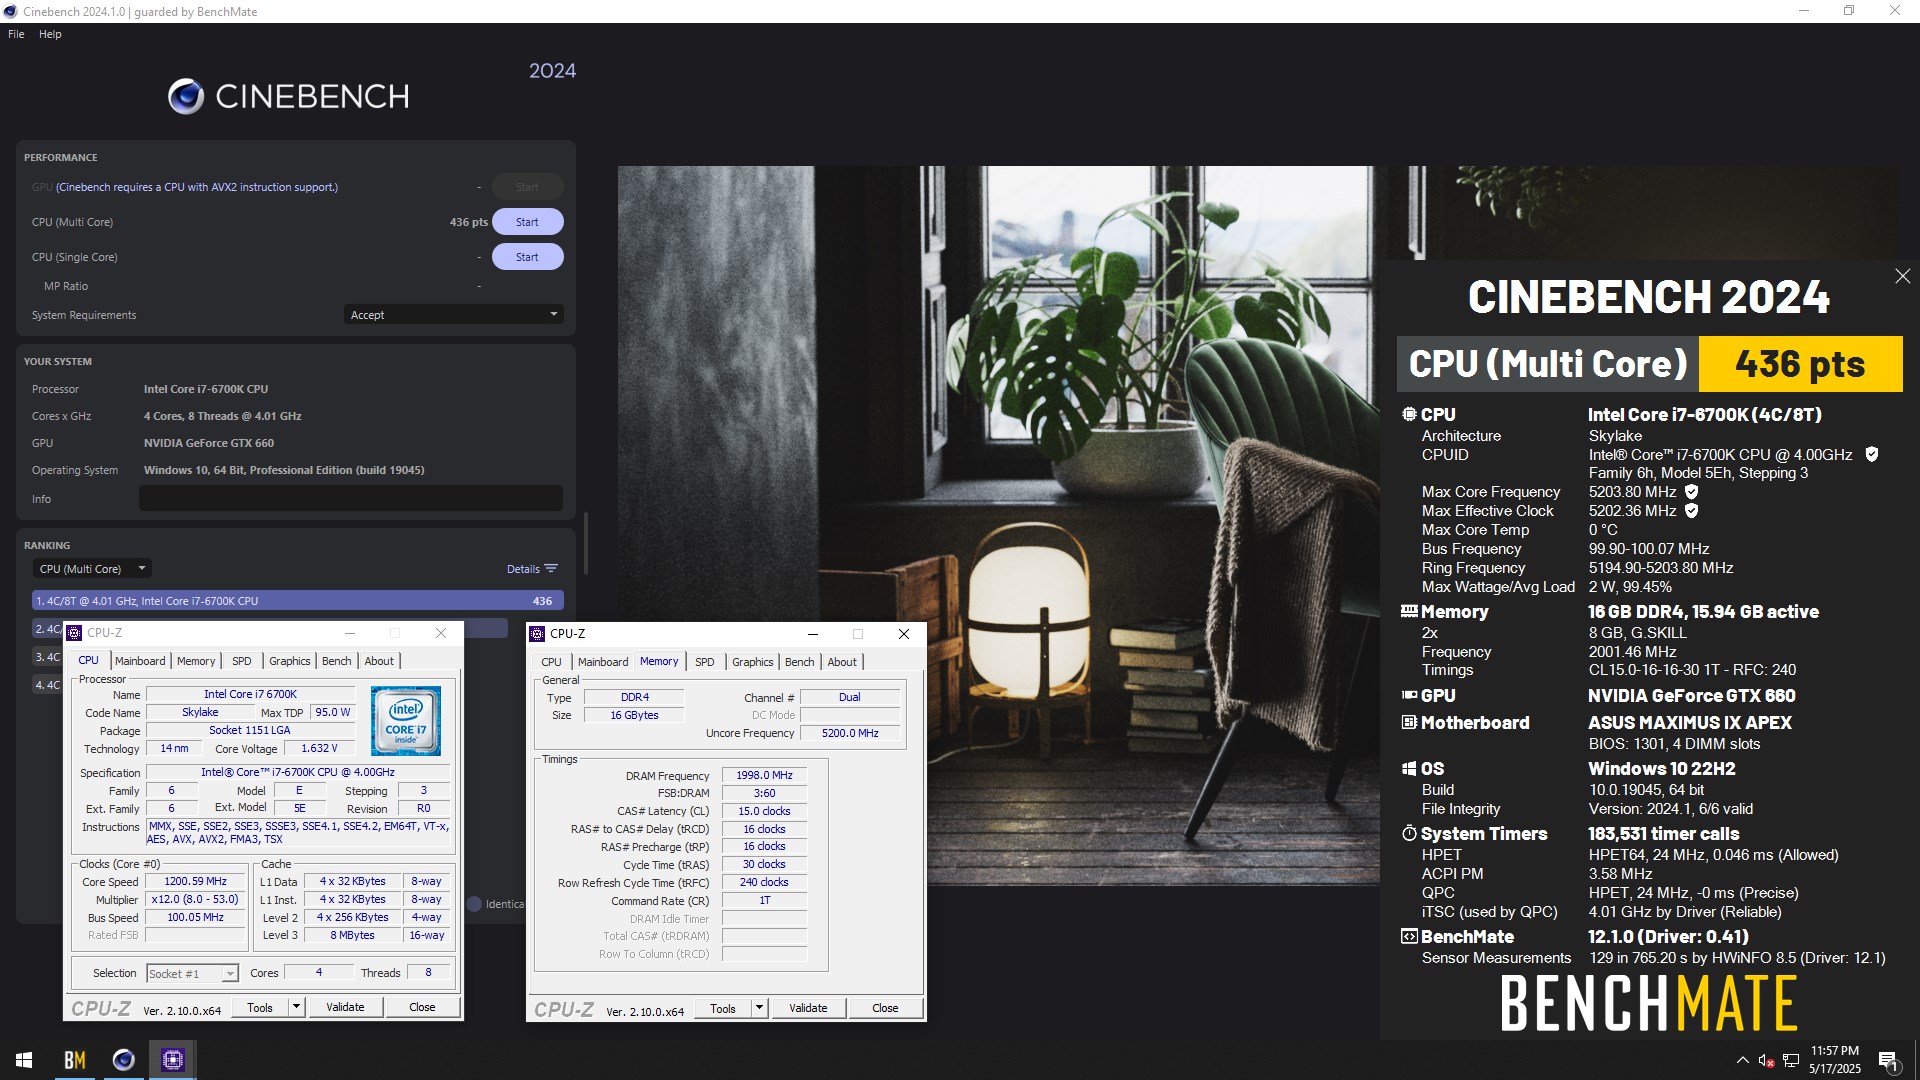
Task: Expand Tools dropdown arrow in left CPU-Z
Action: click(x=296, y=1007)
